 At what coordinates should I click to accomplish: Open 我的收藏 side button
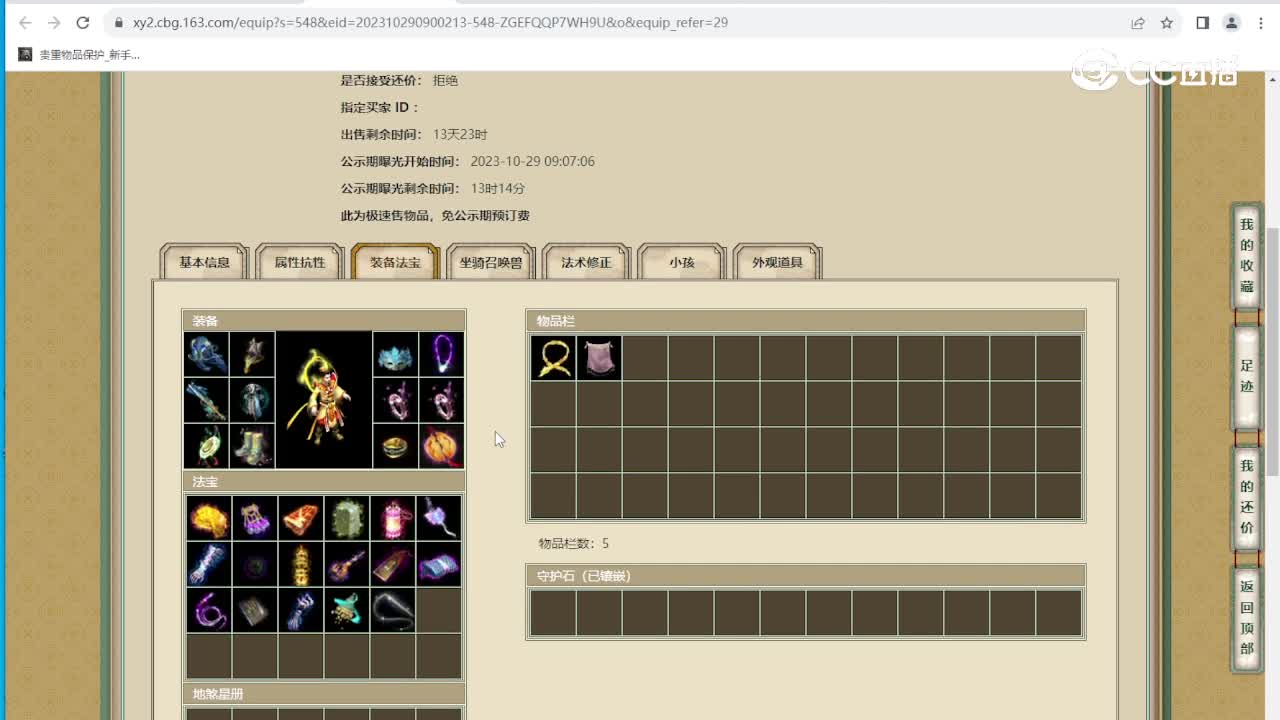coord(1246,255)
